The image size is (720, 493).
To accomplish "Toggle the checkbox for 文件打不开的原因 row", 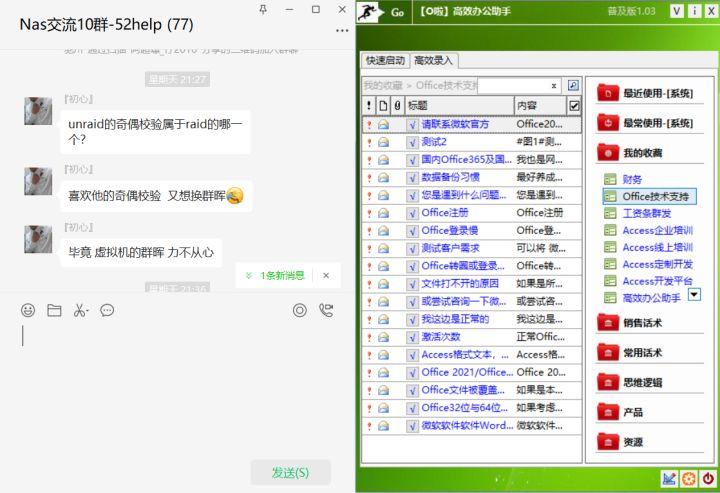I will click(413, 284).
